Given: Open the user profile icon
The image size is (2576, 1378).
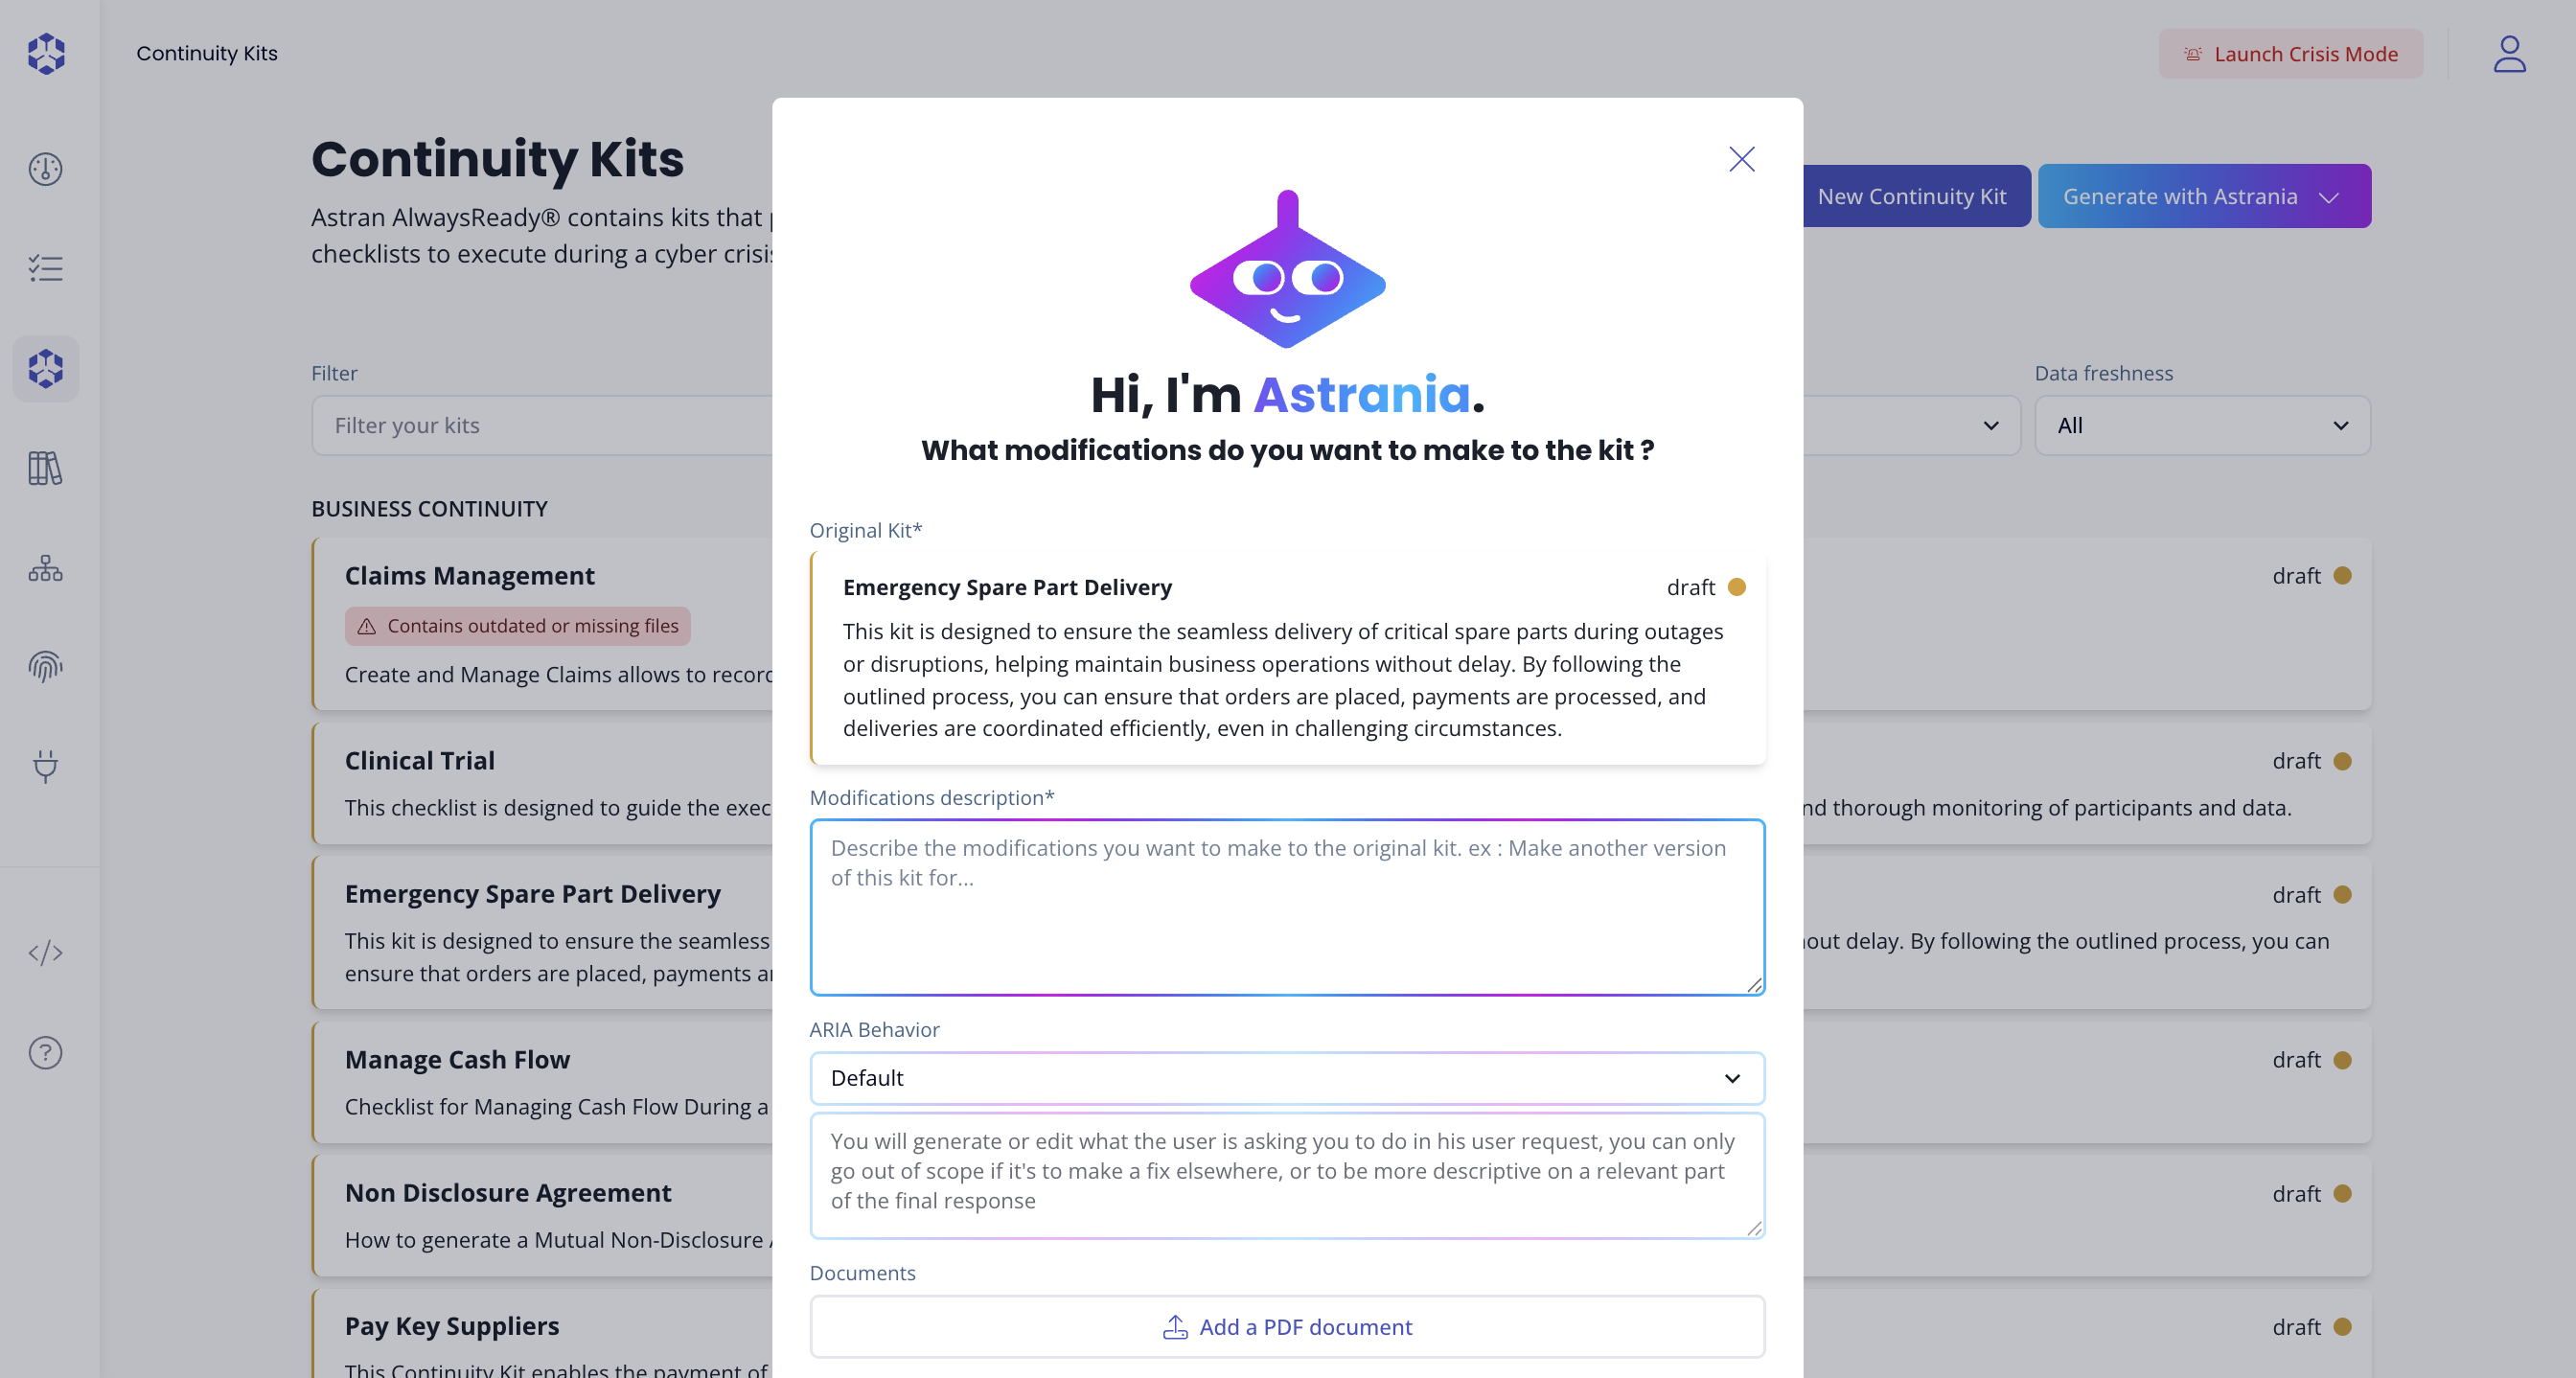Looking at the screenshot, I should tap(2508, 54).
